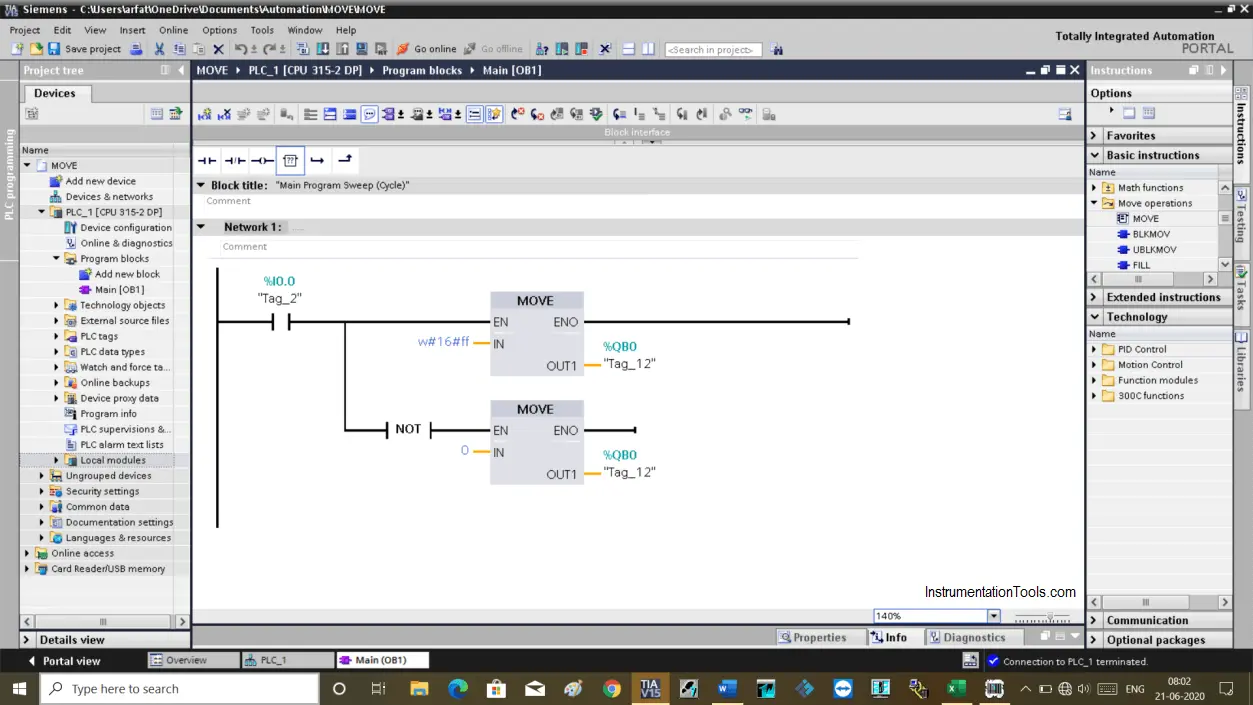Collapse the PLC_1 [CPU 315-2 DP] node
1253x705 pixels.
tap(42, 212)
